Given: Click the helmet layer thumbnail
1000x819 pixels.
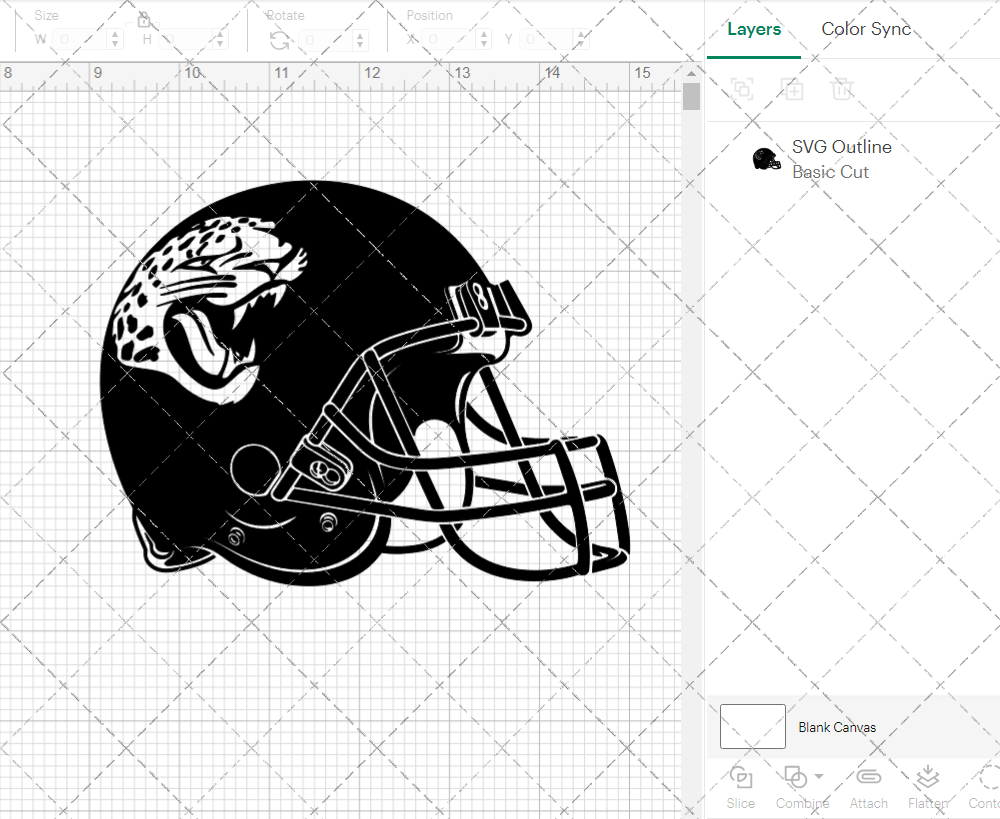Looking at the screenshot, I should coord(765,158).
